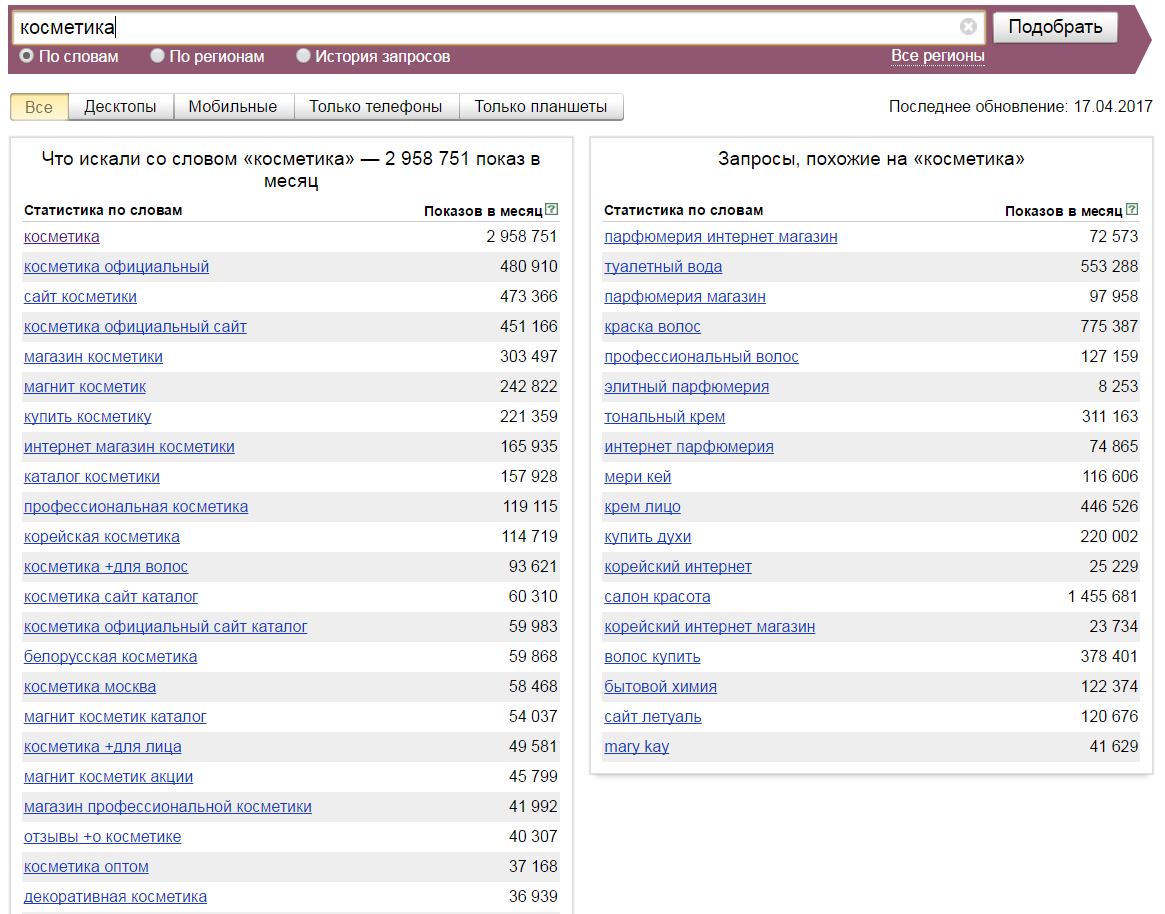The height and width of the screenshot is (914, 1165).
Task: Open 'косметика официальный сайт каталог' link
Action: click(x=166, y=627)
